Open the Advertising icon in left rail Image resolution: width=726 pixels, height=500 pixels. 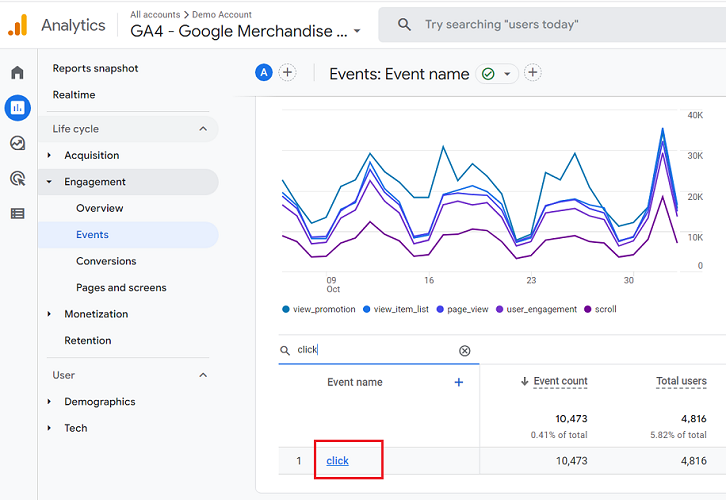click(17, 178)
